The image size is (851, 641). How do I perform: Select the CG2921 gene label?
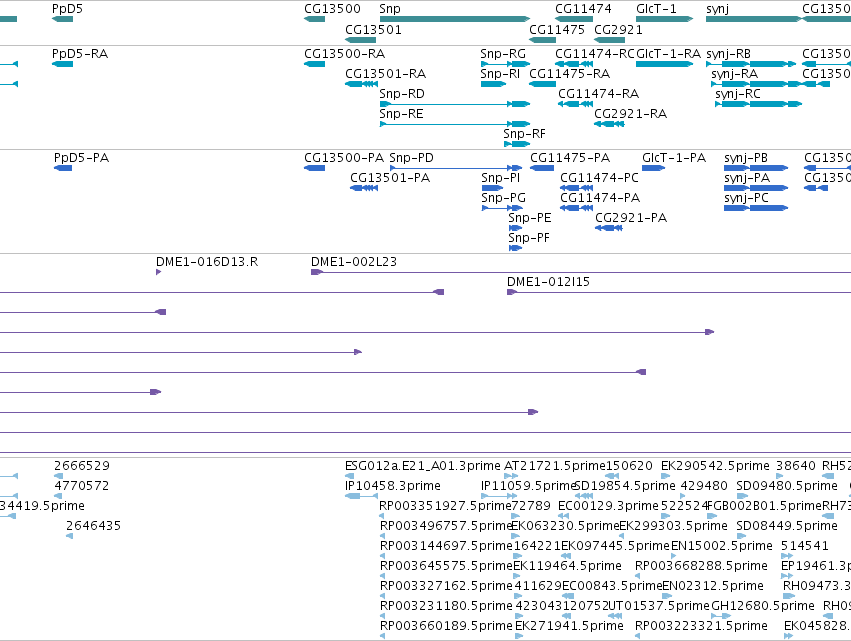pos(619,29)
